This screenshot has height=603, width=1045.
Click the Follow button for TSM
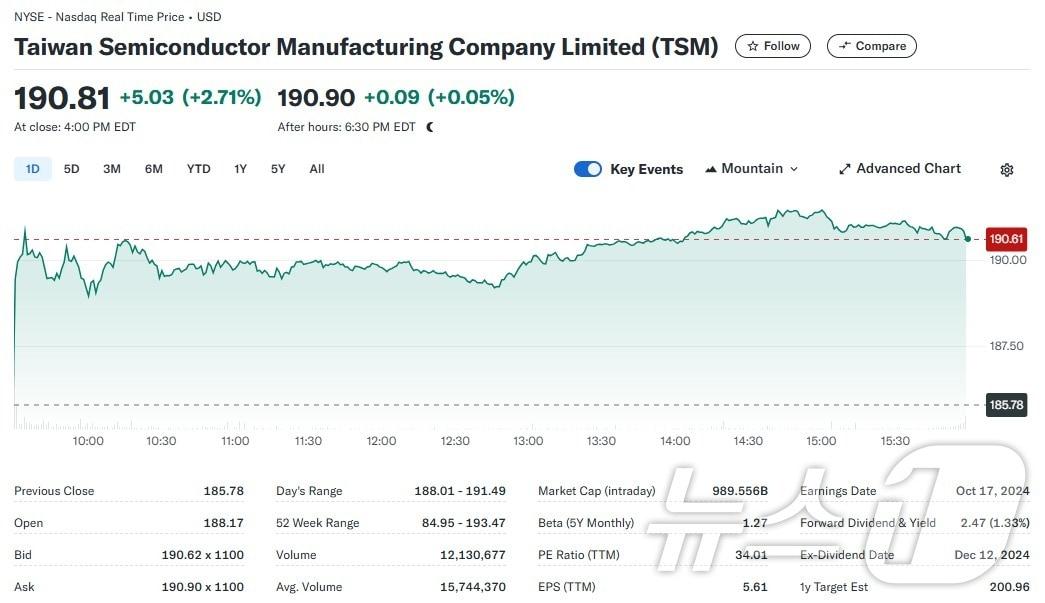pyautogui.click(x=772, y=45)
